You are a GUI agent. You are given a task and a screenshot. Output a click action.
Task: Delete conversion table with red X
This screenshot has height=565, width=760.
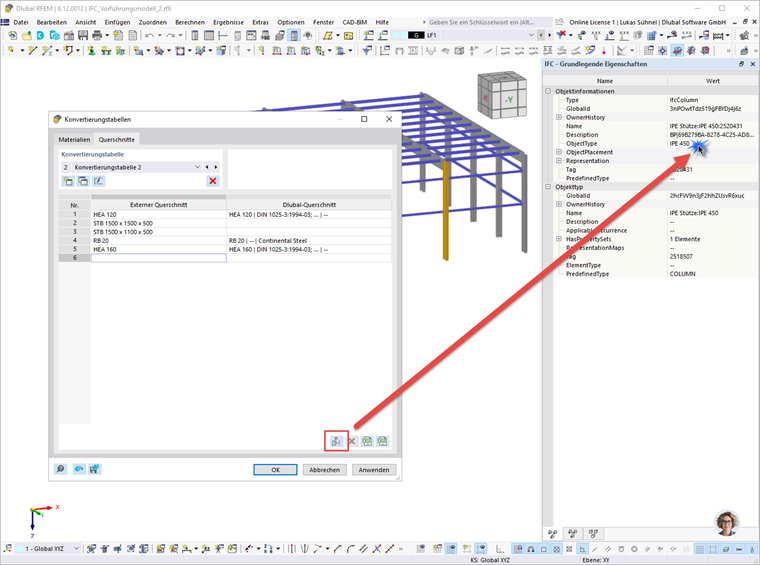point(212,181)
